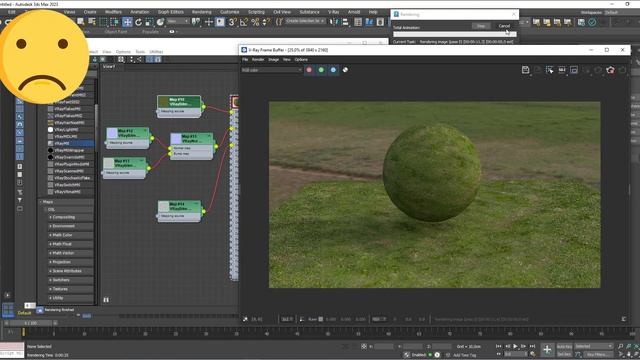Open the Workspaces Default dropdown
The height and width of the screenshot is (360, 640).
pyautogui.click(x=612, y=12)
